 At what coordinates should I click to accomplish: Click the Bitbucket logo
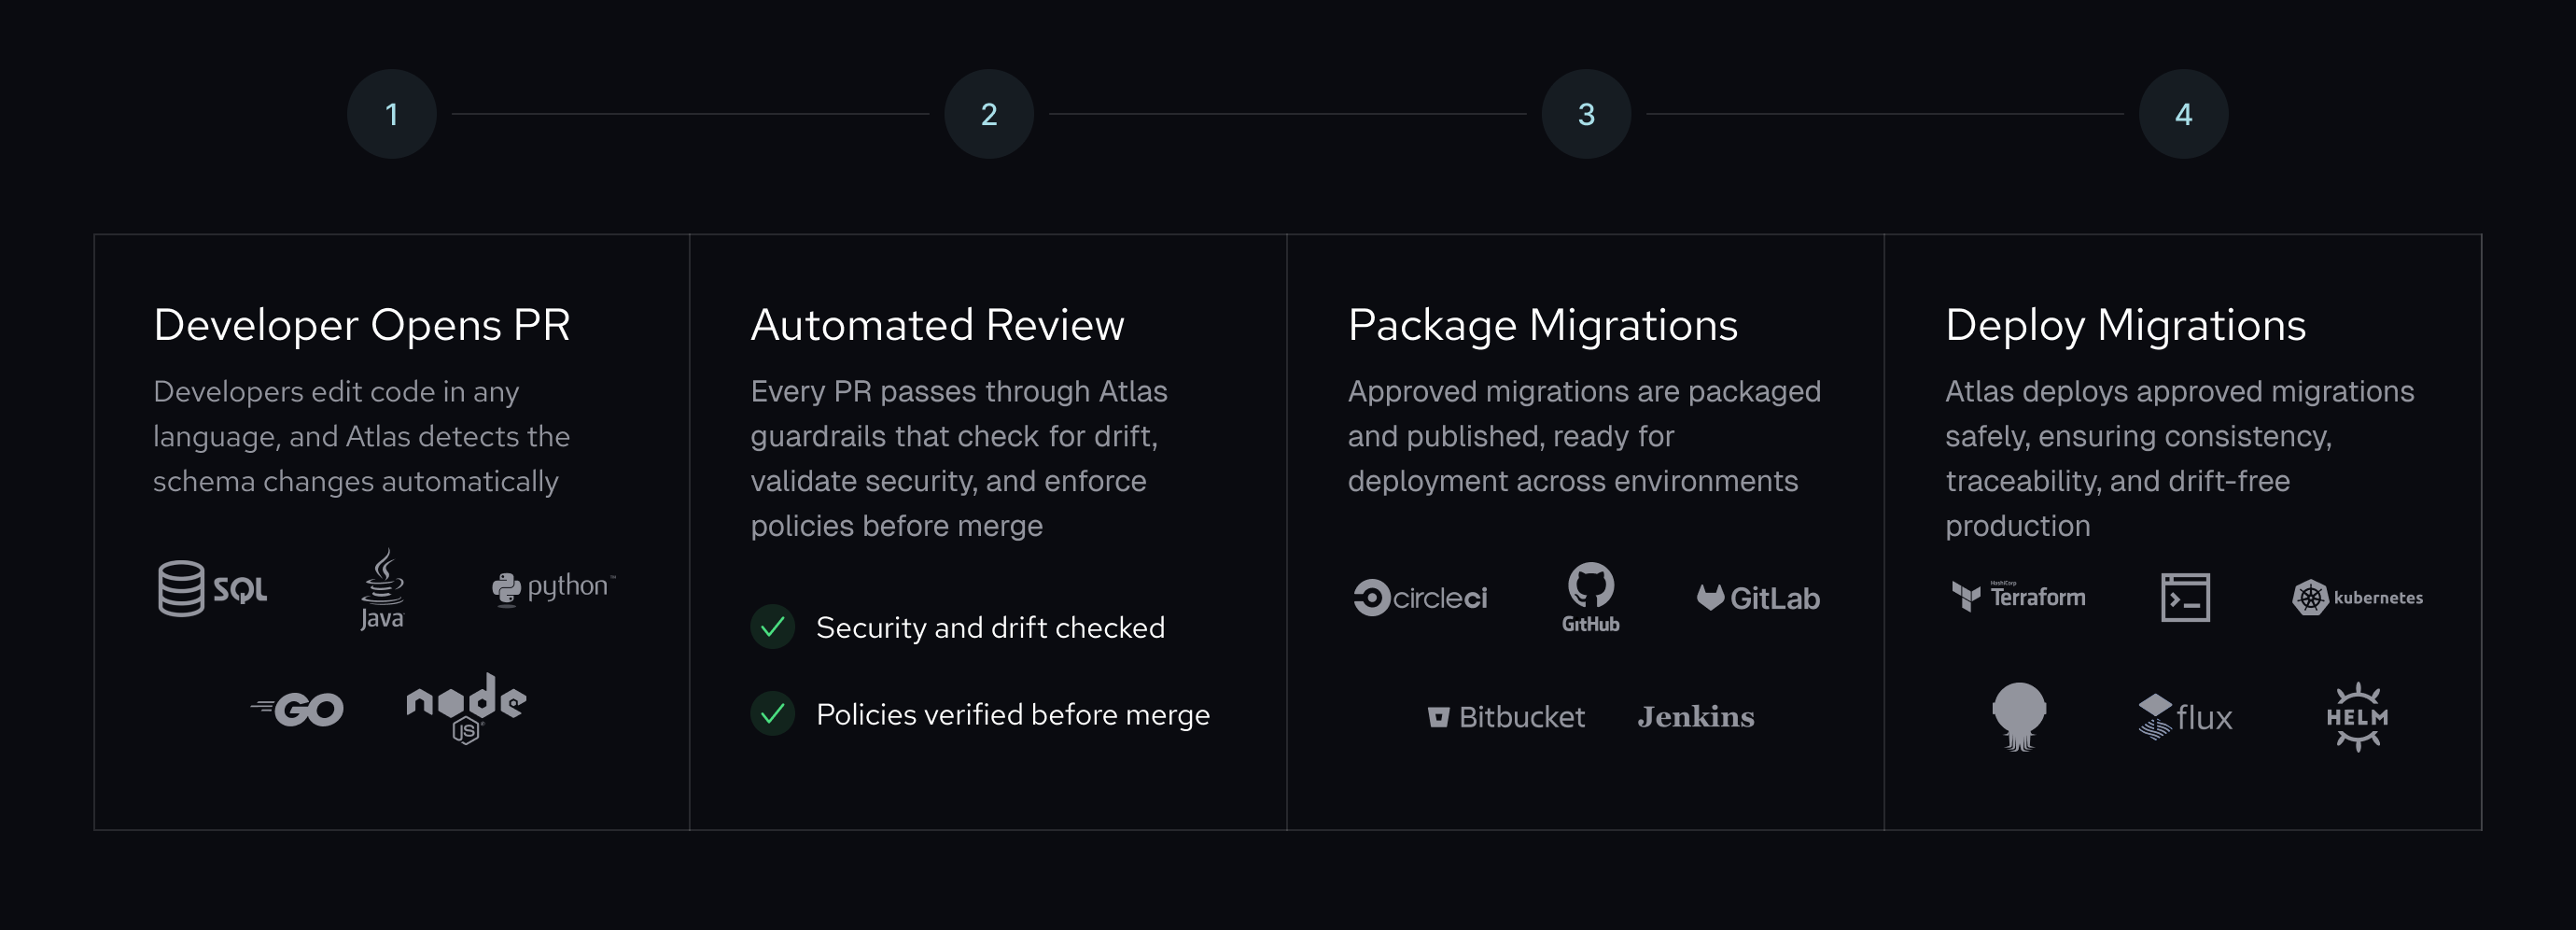point(1506,717)
